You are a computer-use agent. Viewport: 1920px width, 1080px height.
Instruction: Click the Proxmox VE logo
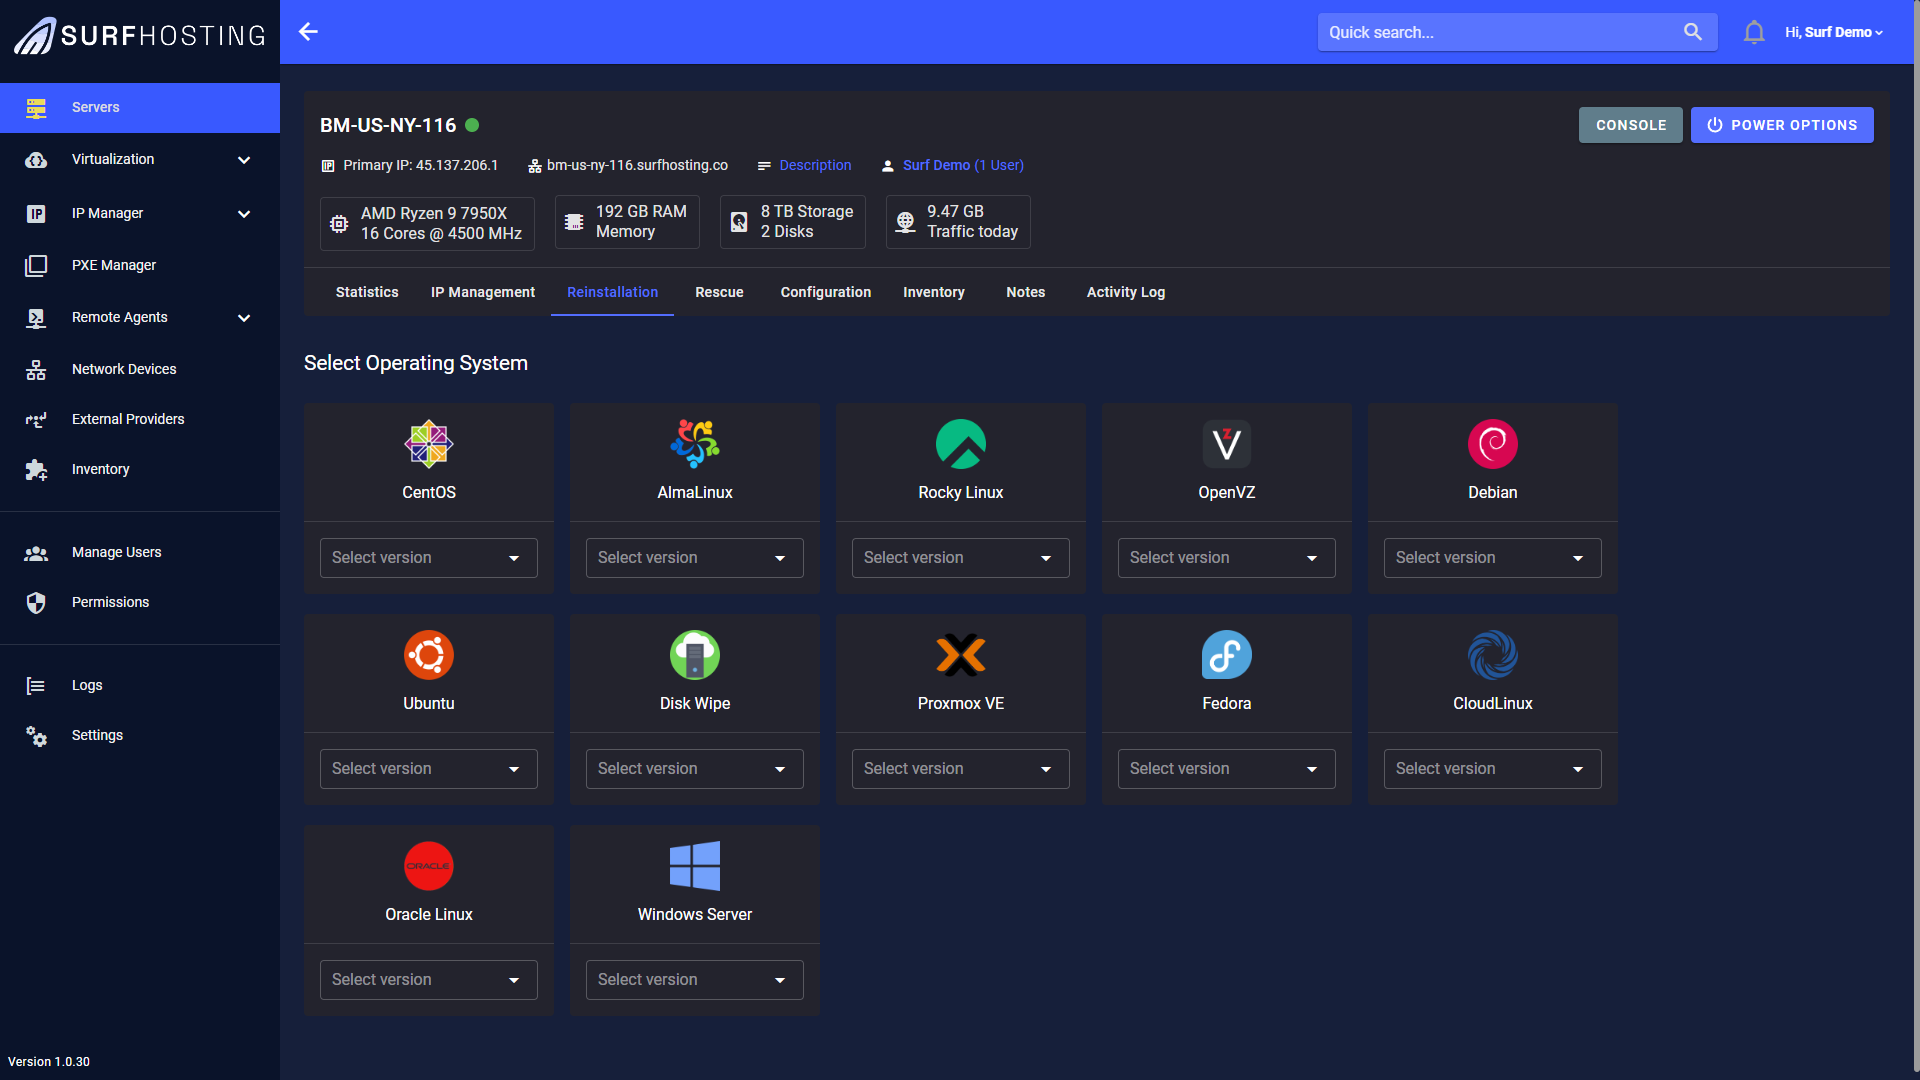tap(961, 655)
